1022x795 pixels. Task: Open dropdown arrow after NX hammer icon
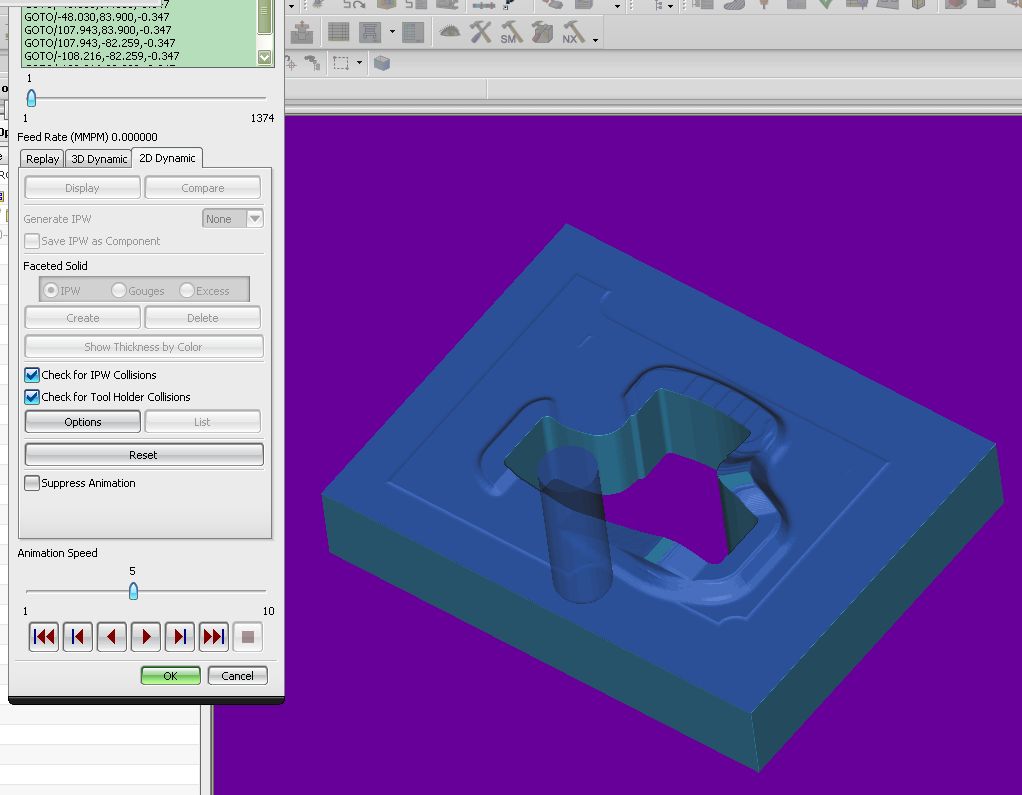tap(595, 40)
